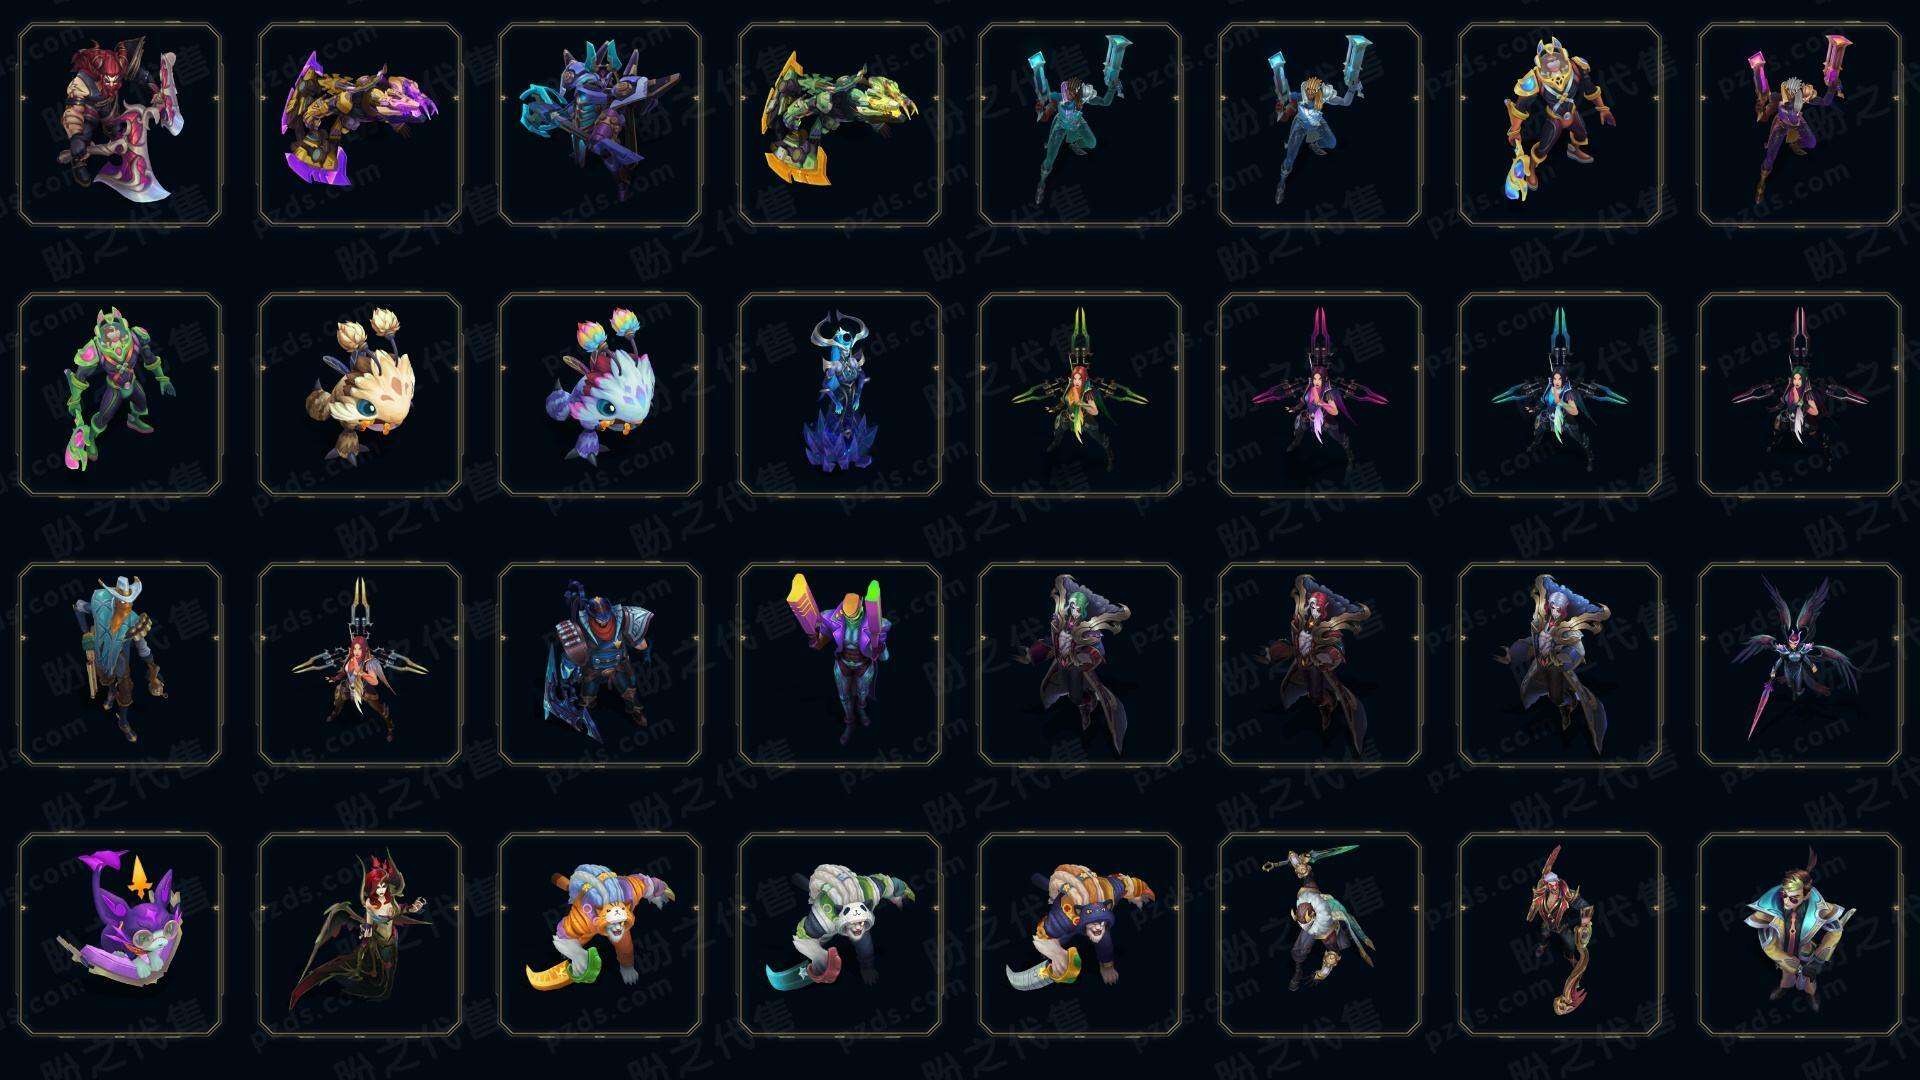Select the navy-hooded bear skin with orange sleeves
1920x1080 pixels.
click(1080, 934)
